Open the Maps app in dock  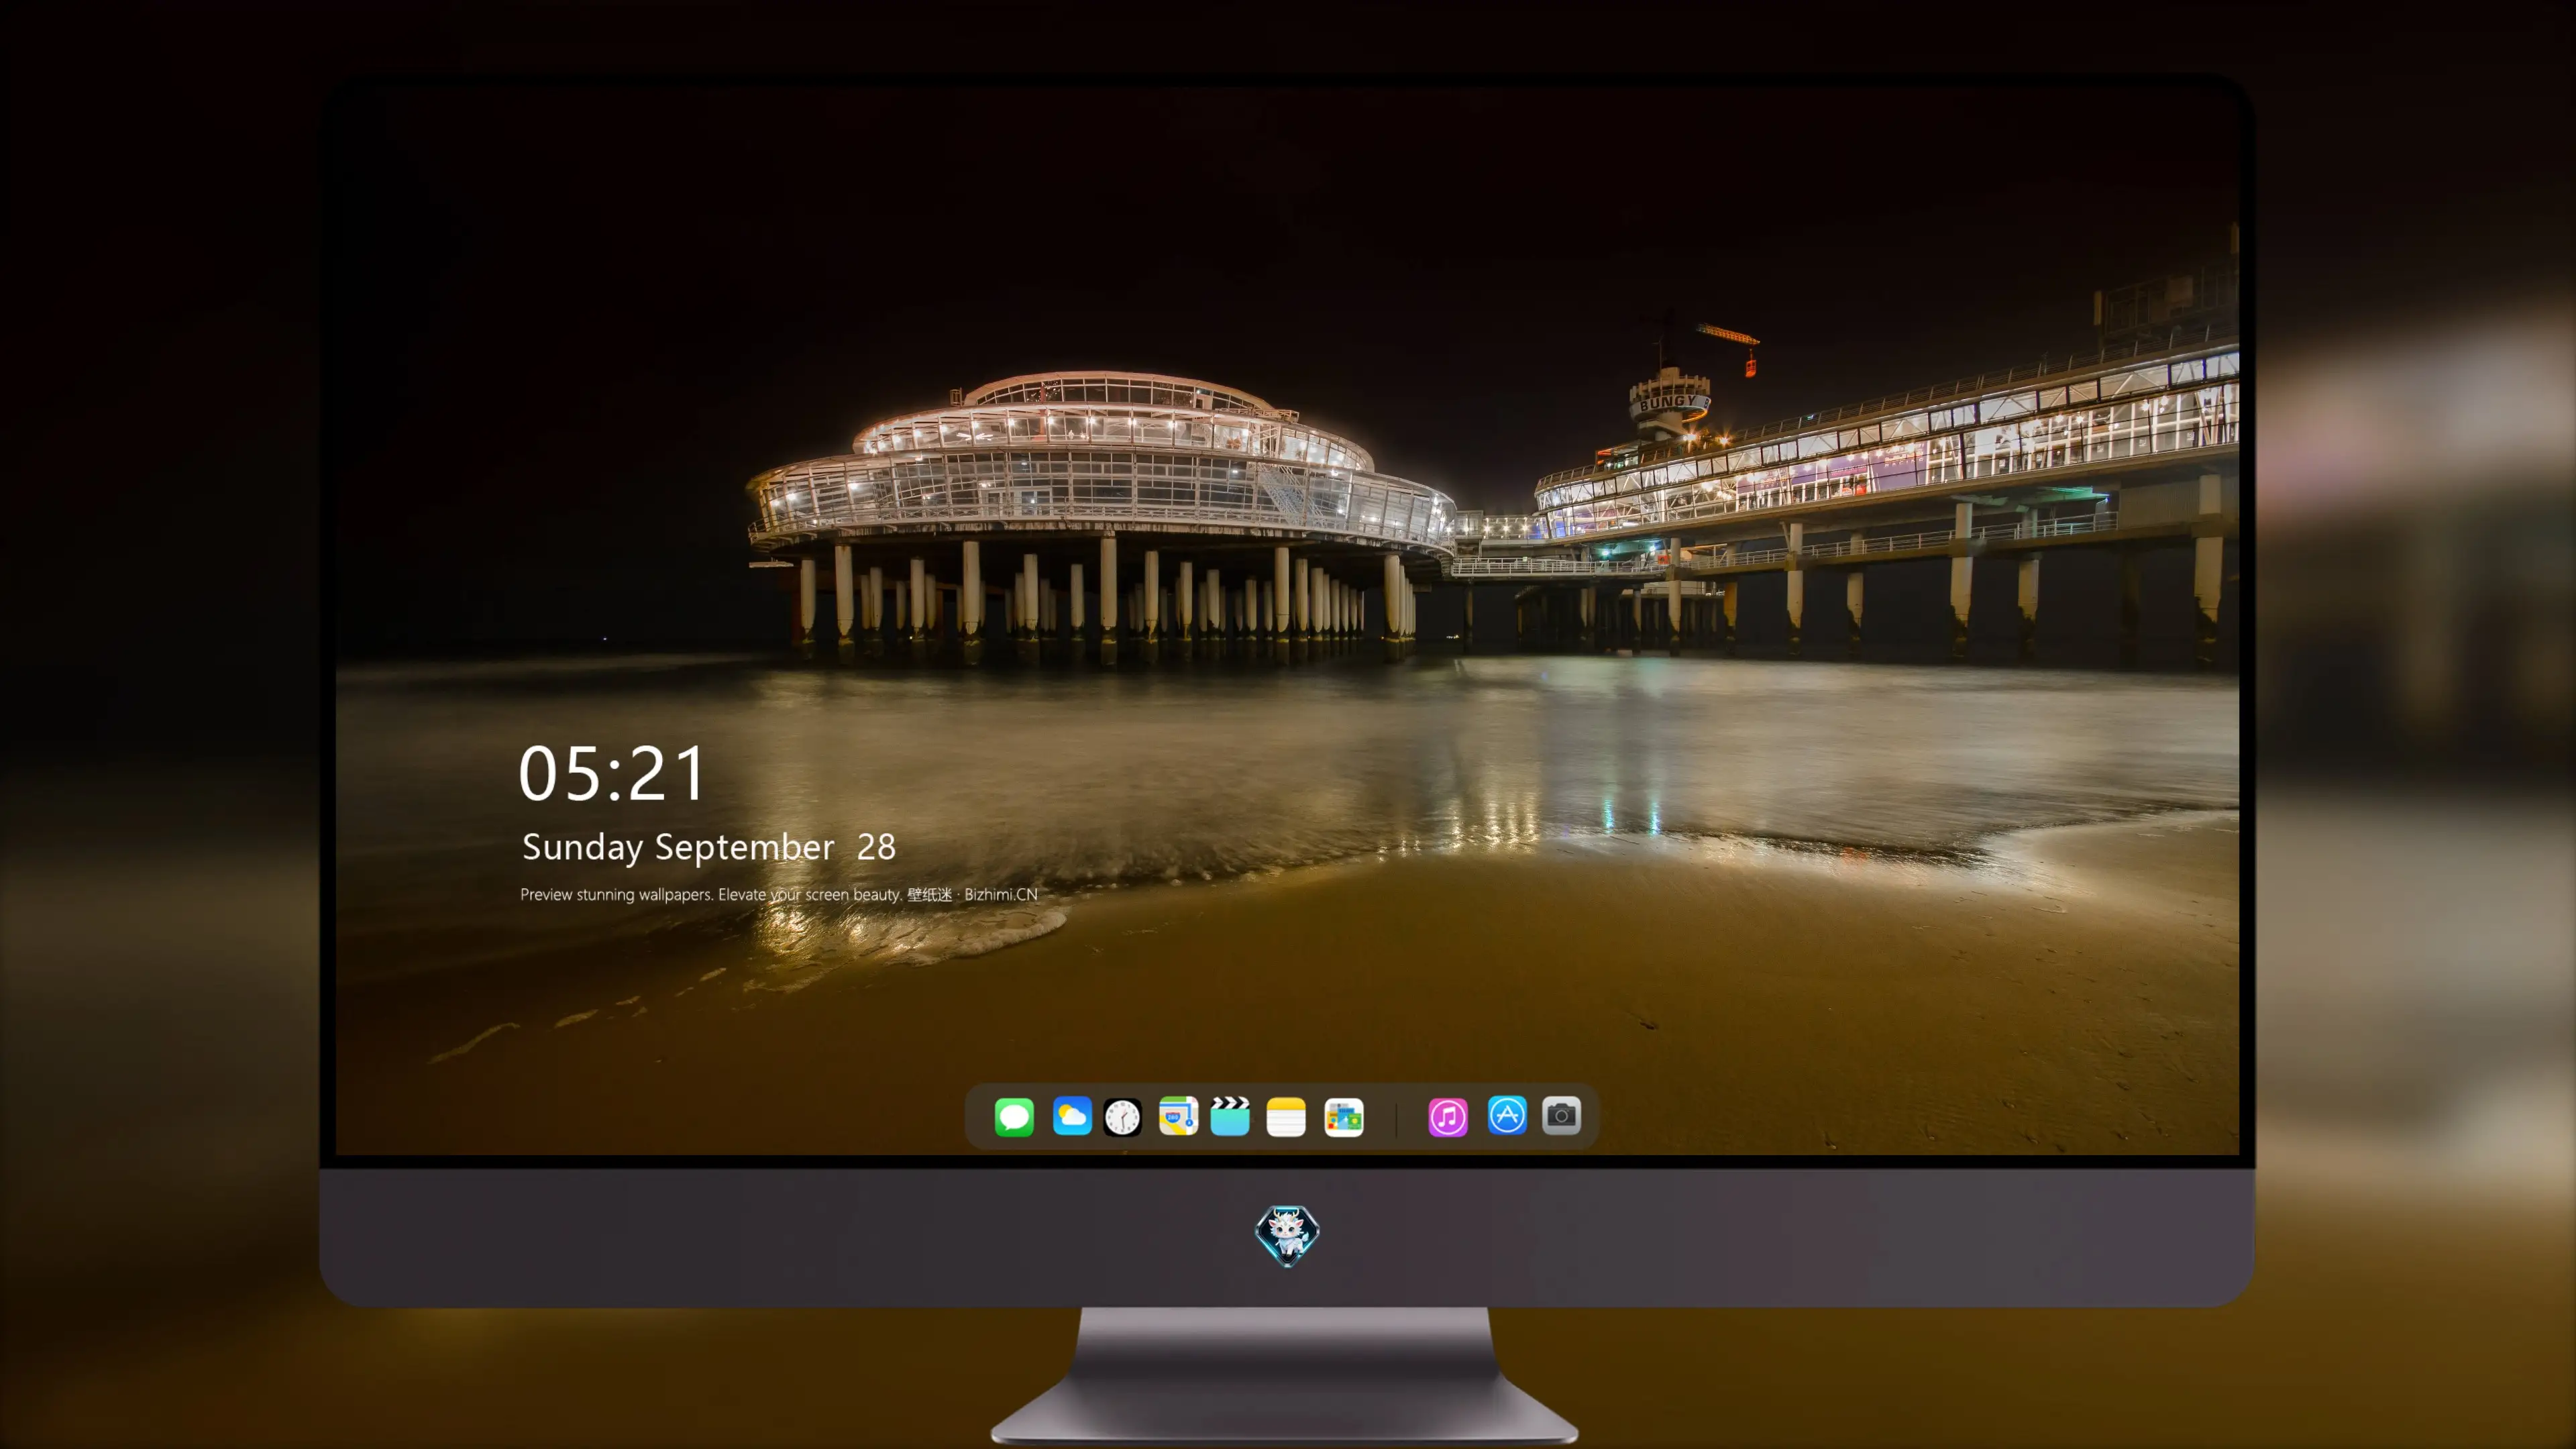[x=1178, y=1116]
